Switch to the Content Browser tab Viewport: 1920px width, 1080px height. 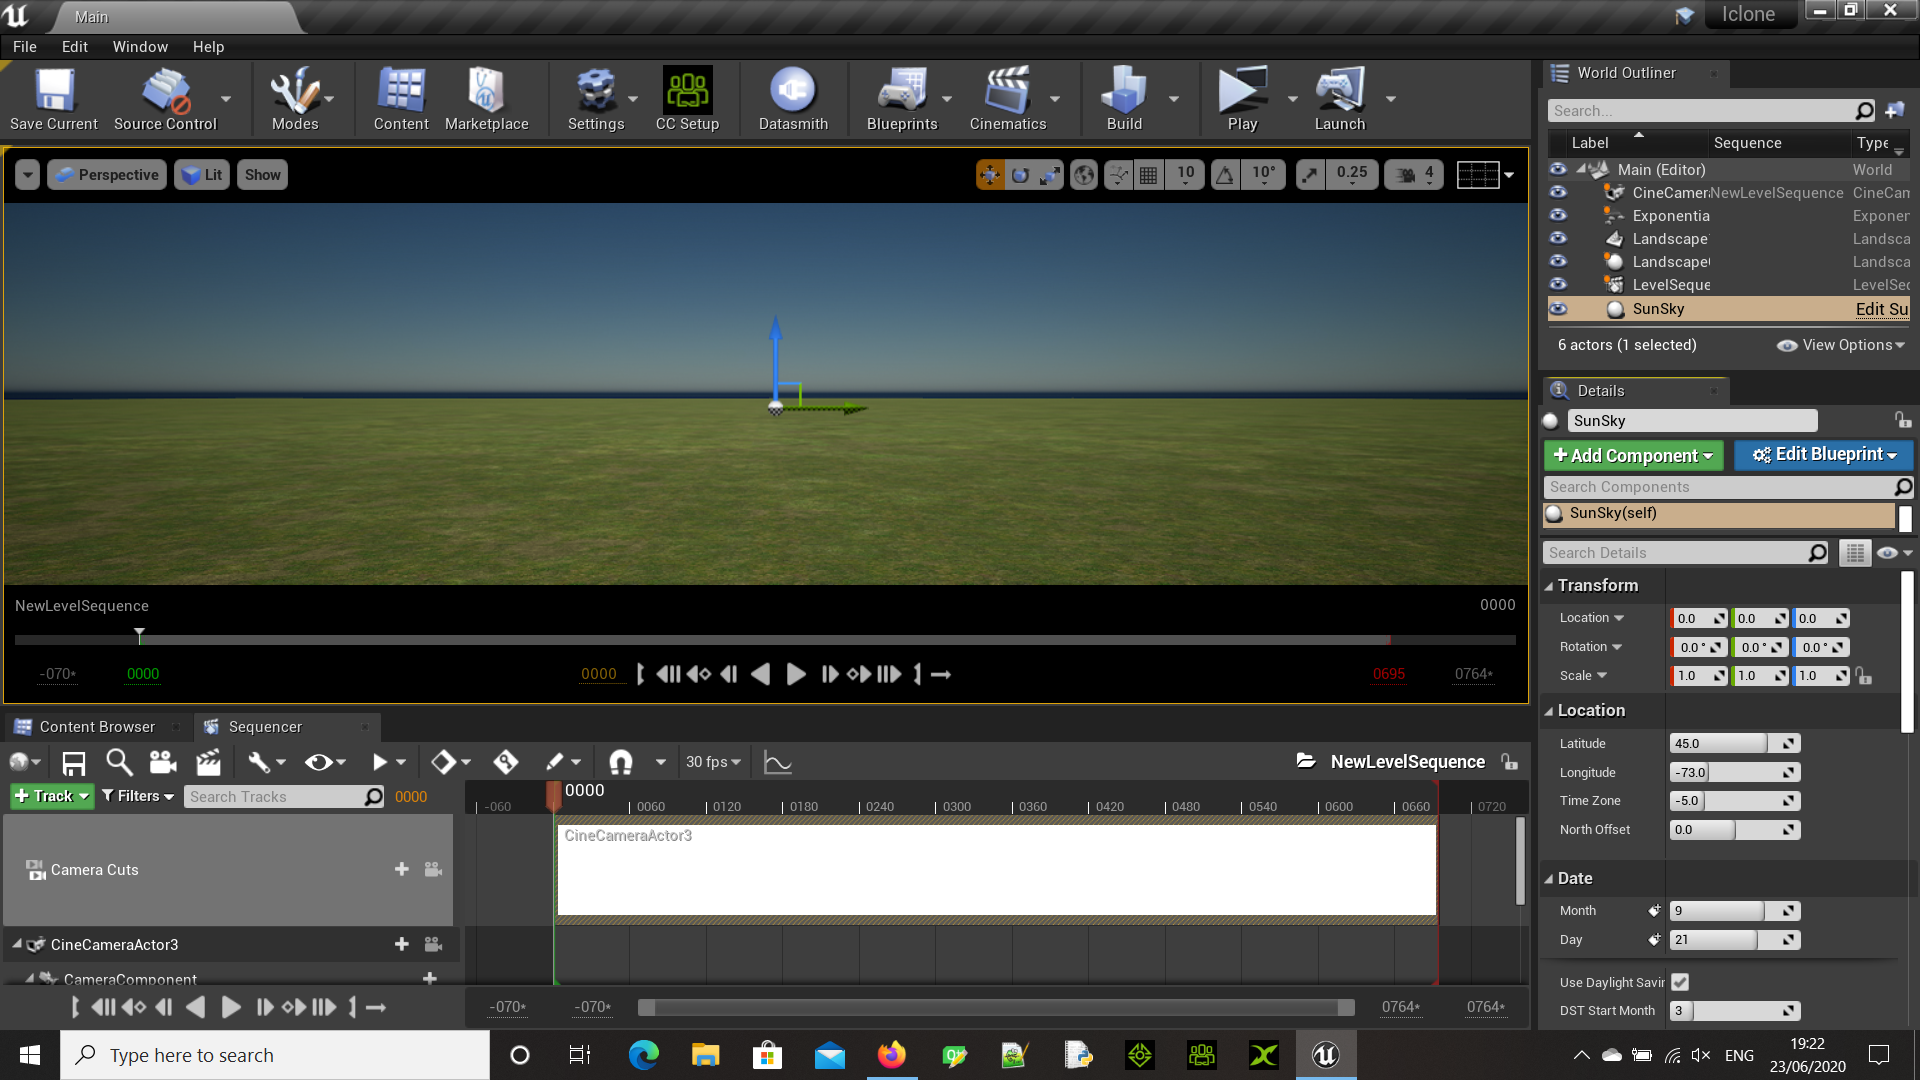click(97, 727)
